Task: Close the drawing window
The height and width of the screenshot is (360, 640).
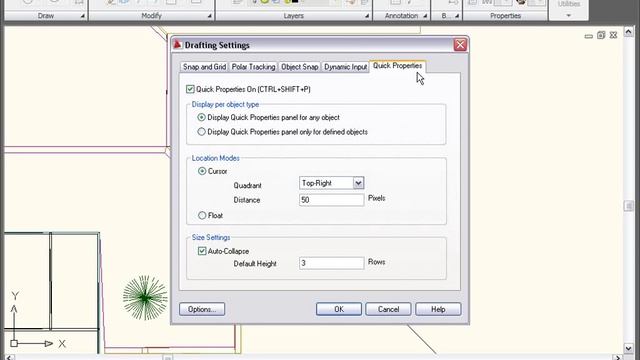Action: point(613,36)
